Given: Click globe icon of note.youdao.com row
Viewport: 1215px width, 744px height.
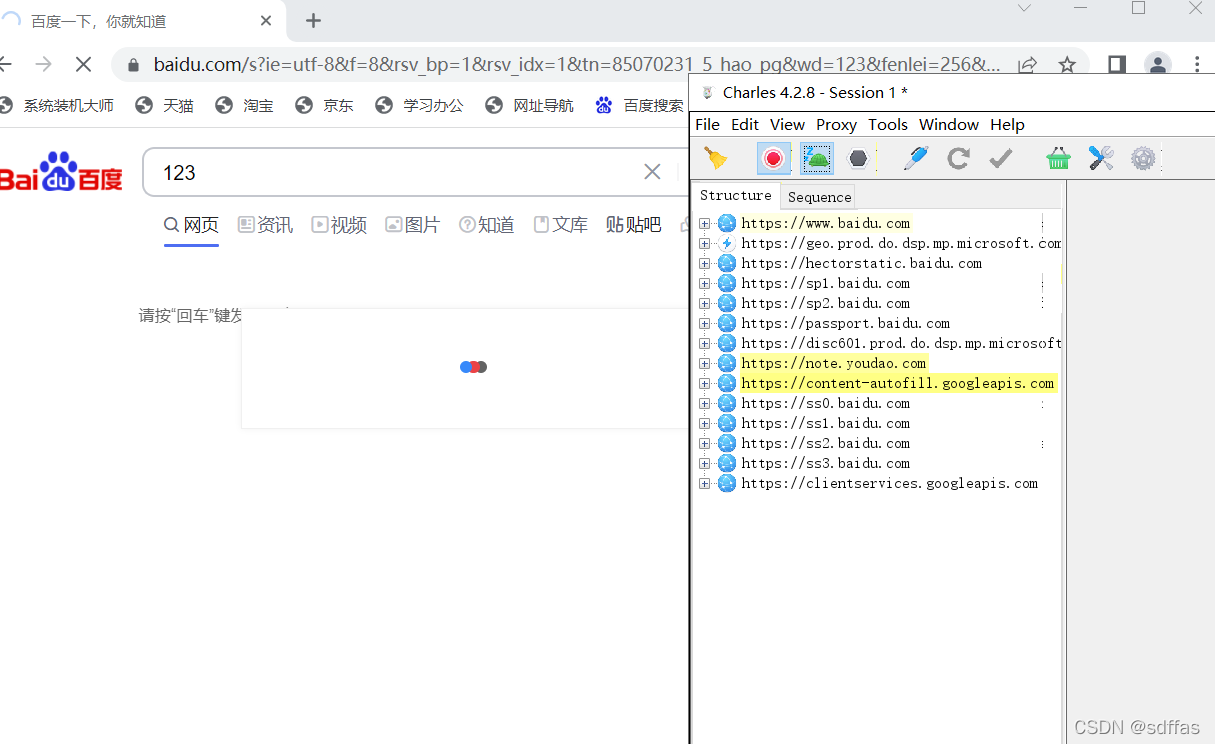Looking at the screenshot, I should [x=727, y=363].
